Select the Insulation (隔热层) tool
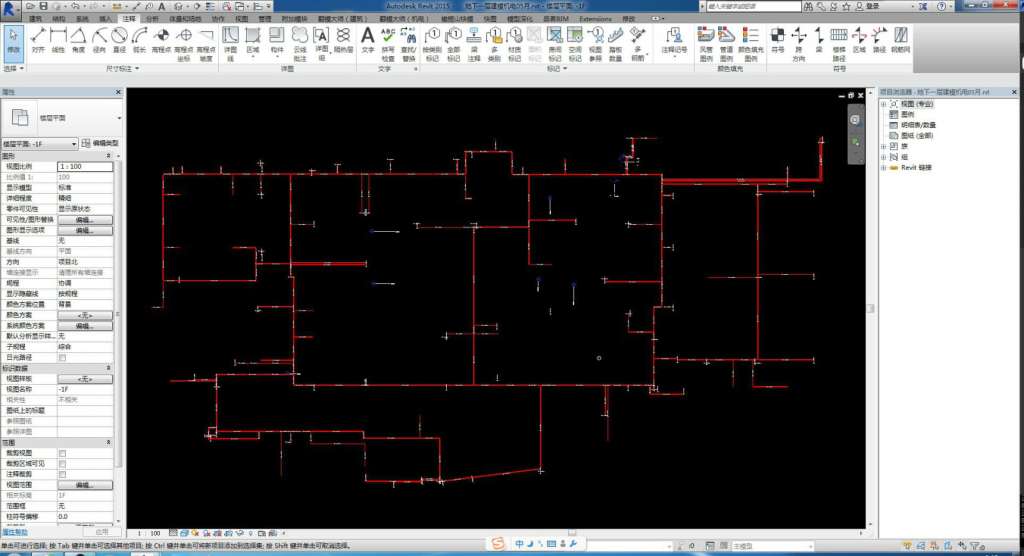 (x=344, y=40)
